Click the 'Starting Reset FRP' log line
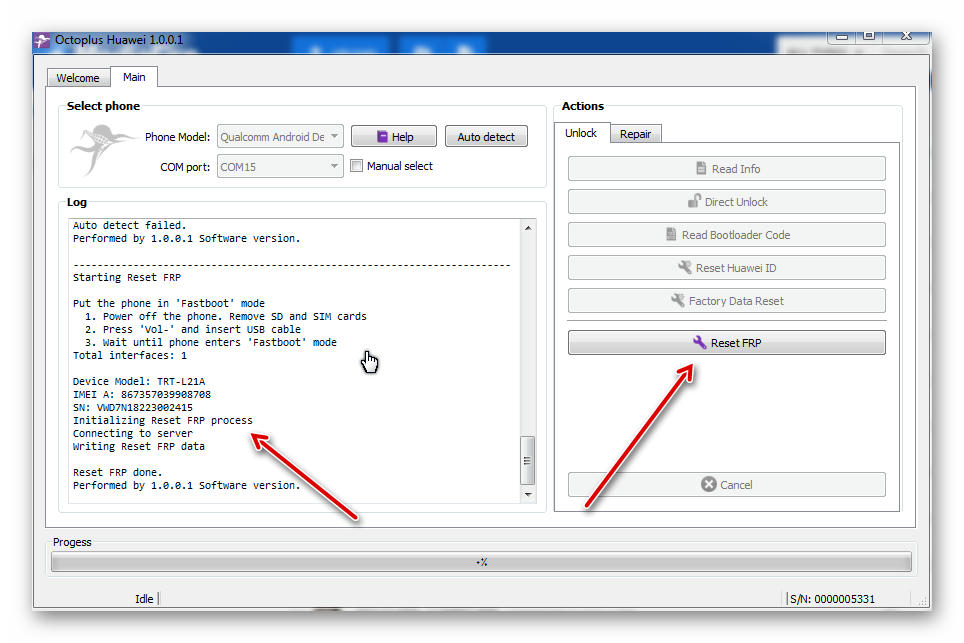 [x=127, y=277]
